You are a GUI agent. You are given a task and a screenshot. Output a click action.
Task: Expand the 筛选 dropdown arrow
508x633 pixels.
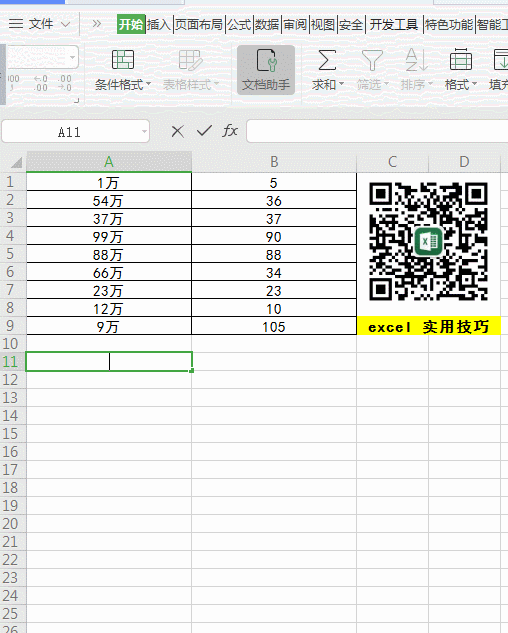(386, 84)
